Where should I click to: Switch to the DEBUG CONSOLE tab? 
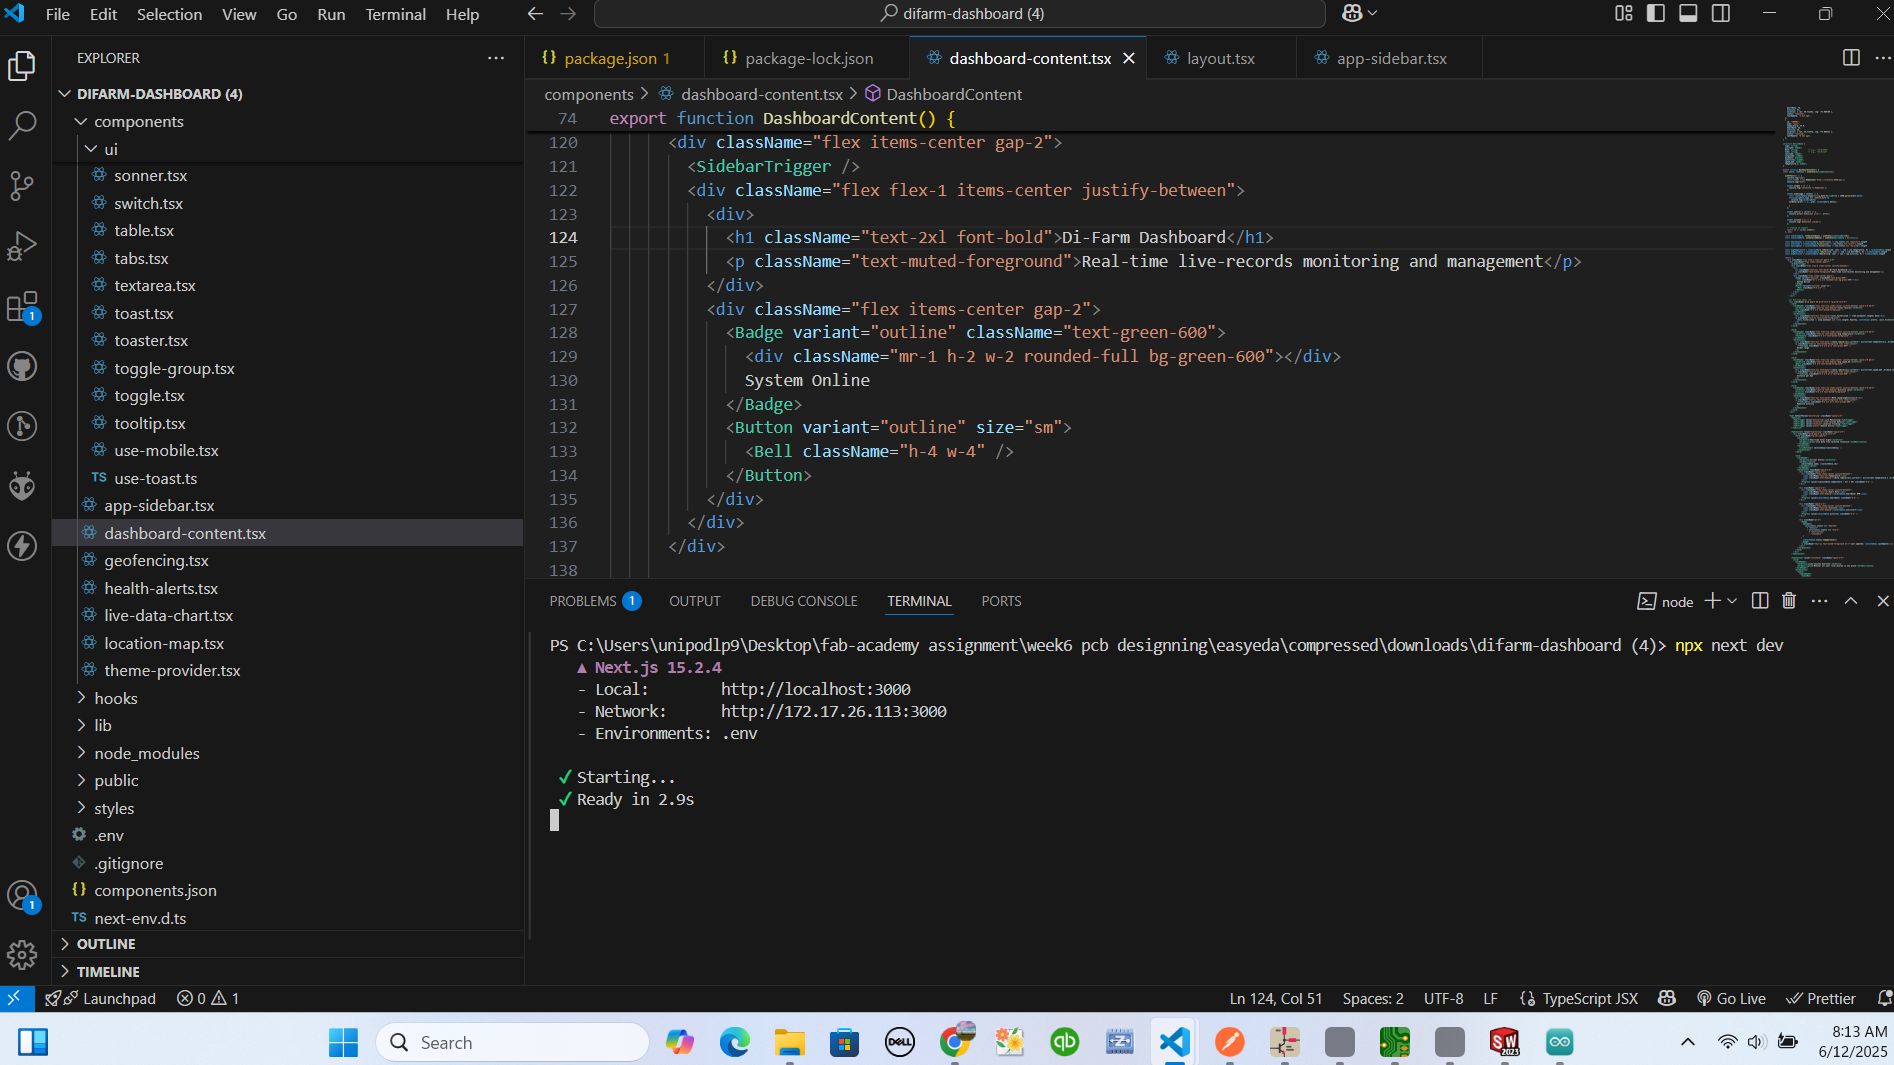804,601
